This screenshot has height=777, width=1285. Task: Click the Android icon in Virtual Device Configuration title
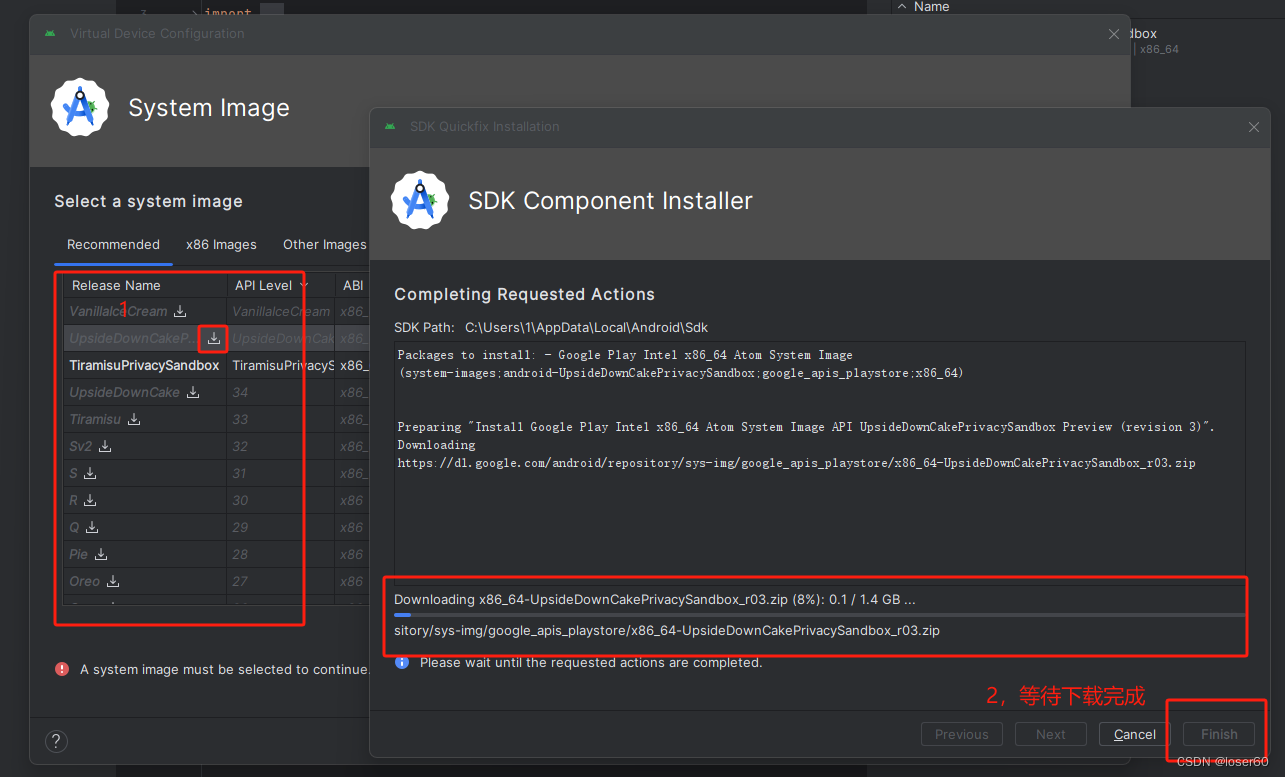[50, 33]
